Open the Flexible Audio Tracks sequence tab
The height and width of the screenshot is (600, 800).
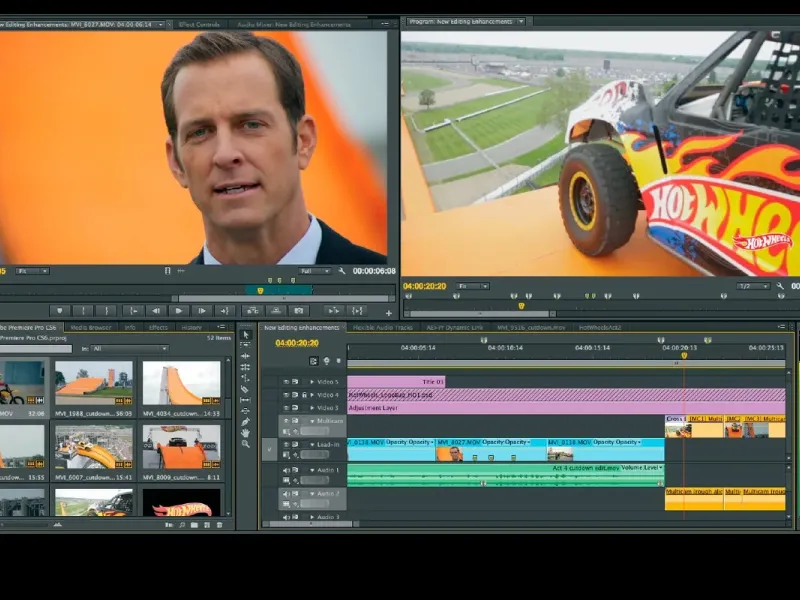tap(384, 327)
